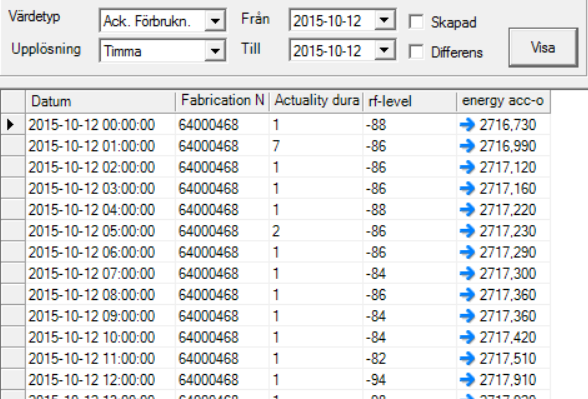
Task: Click the blue arrow icon beside 2717,220
Action: pyautogui.click(x=467, y=210)
